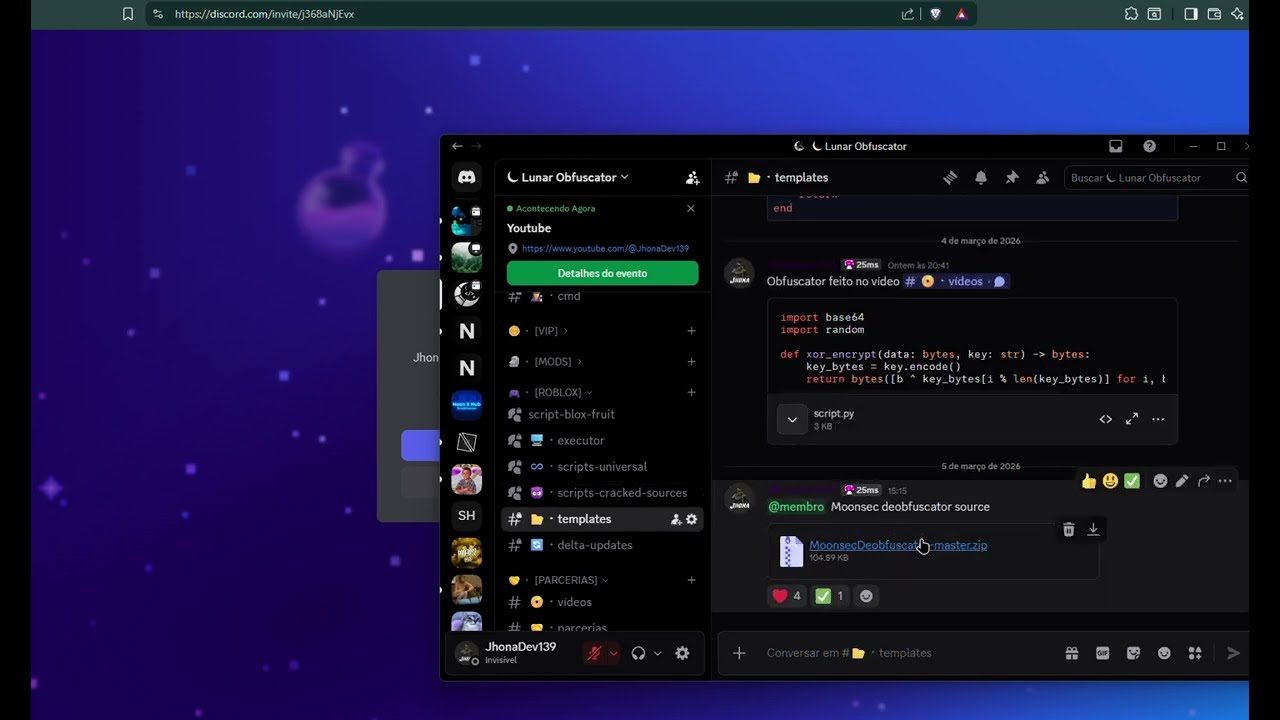The width and height of the screenshot is (1280, 720).
Task: Edit templates channel settings gear
Action: point(691,519)
